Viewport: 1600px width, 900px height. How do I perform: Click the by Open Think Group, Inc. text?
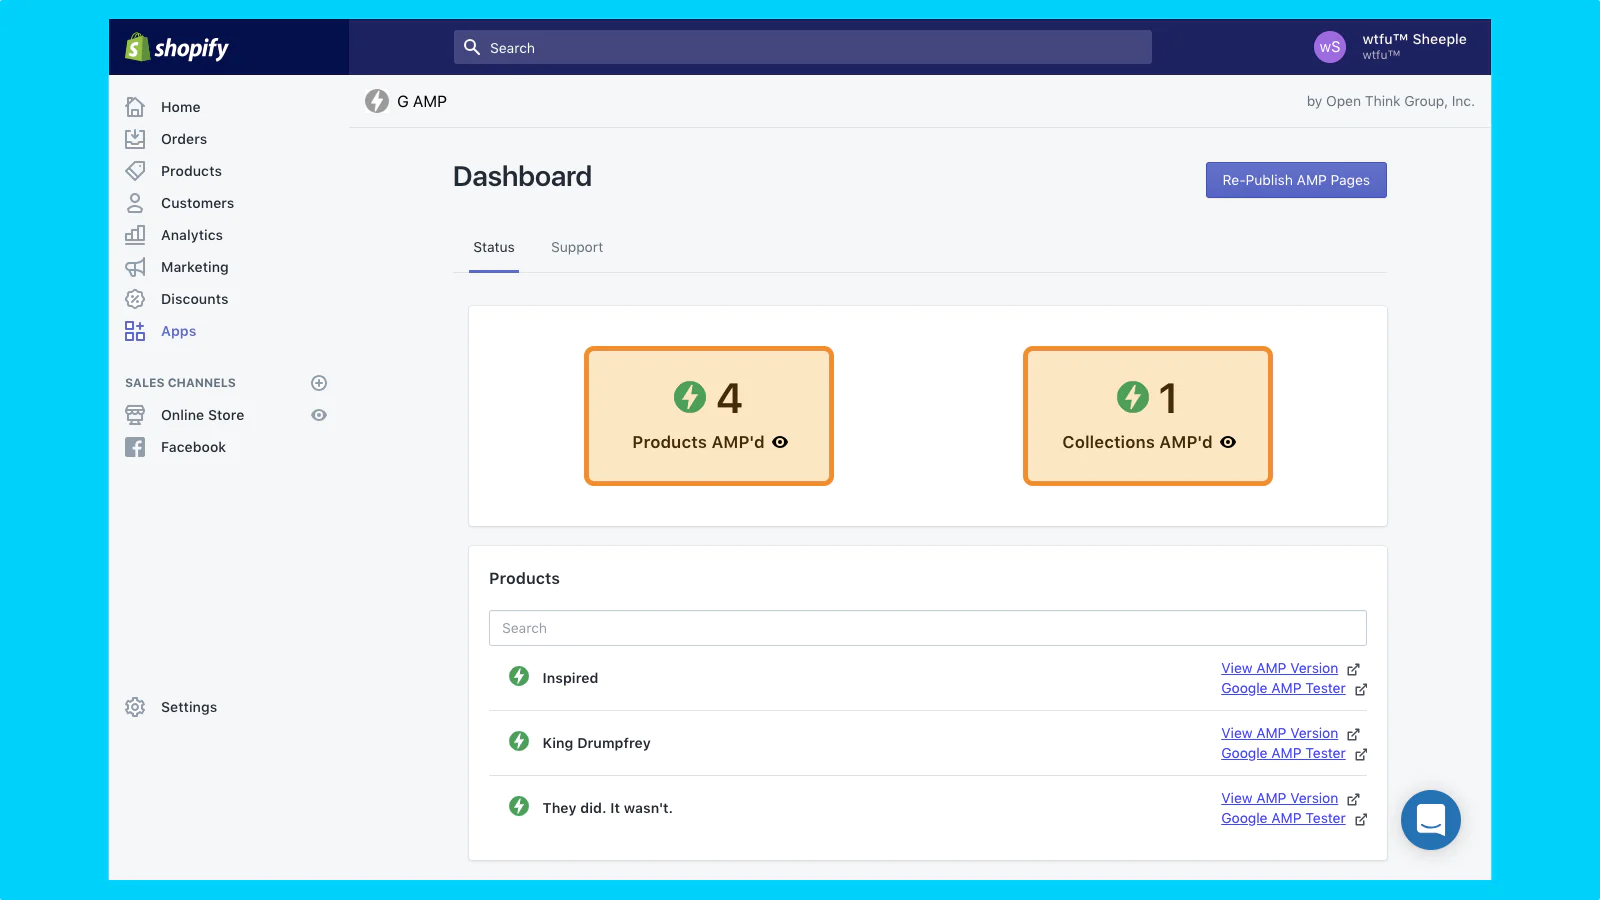pos(1390,101)
